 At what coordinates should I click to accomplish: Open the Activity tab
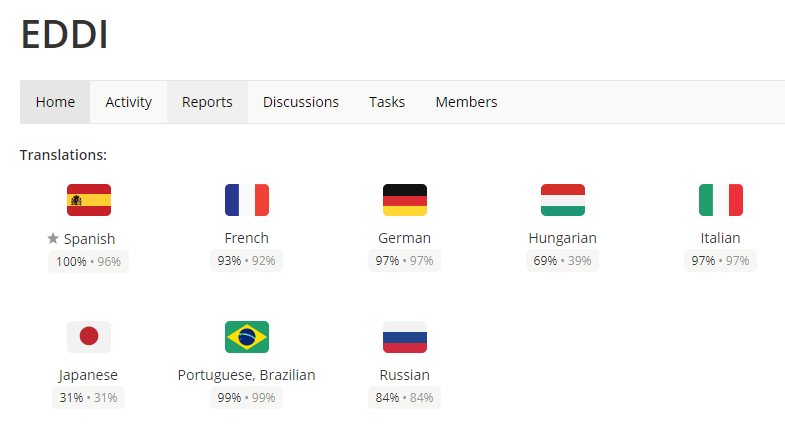(128, 102)
